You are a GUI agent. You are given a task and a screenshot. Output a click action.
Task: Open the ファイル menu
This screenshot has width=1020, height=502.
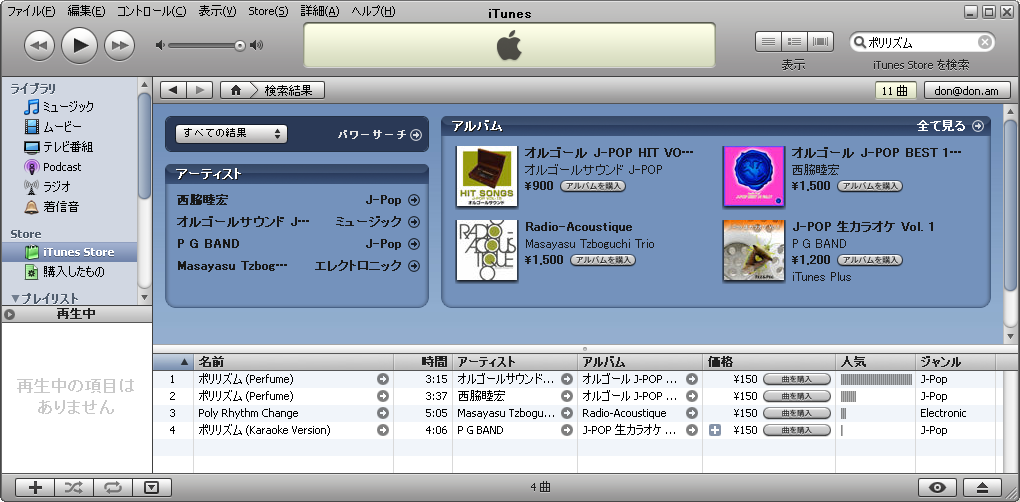point(31,11)
